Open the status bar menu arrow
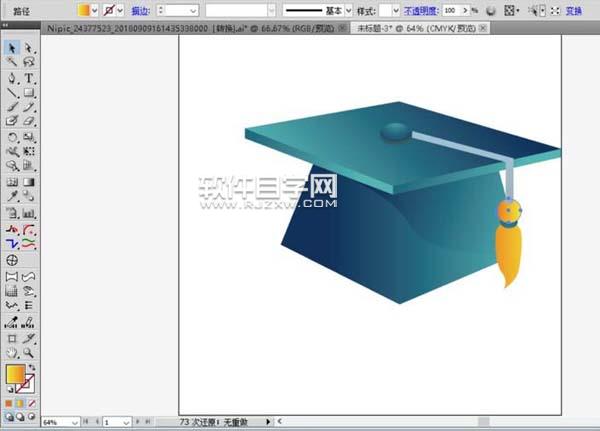Screen dimensions: 600x431 [x=268, y=422]
